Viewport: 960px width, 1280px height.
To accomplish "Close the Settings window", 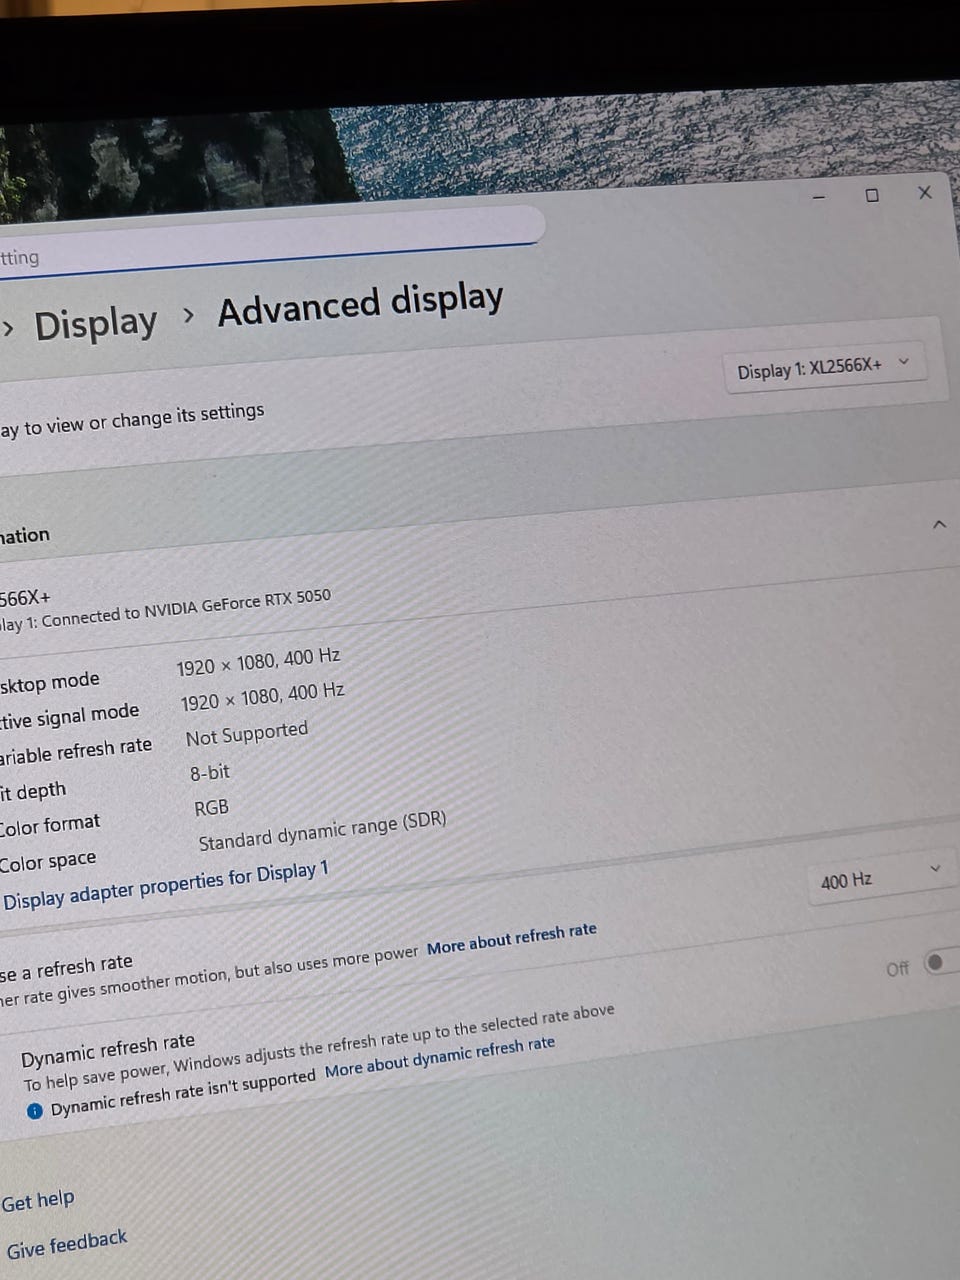I will click(925, 192).
